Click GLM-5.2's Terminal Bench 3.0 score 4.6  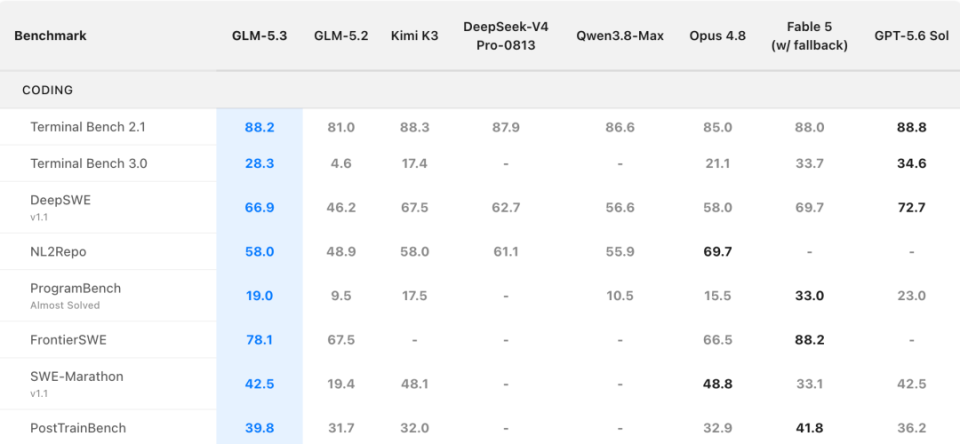coord(341,164)
